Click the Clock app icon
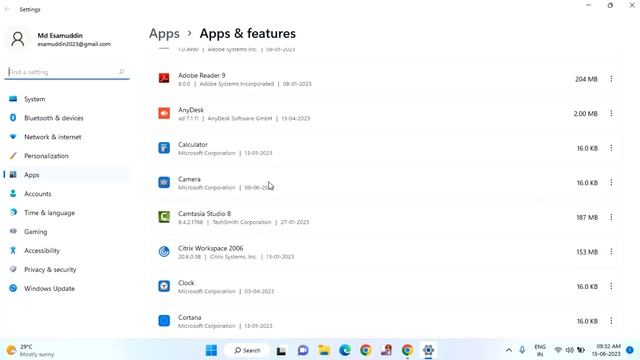Viewport: 640px width, 360px height. (164, 286)
